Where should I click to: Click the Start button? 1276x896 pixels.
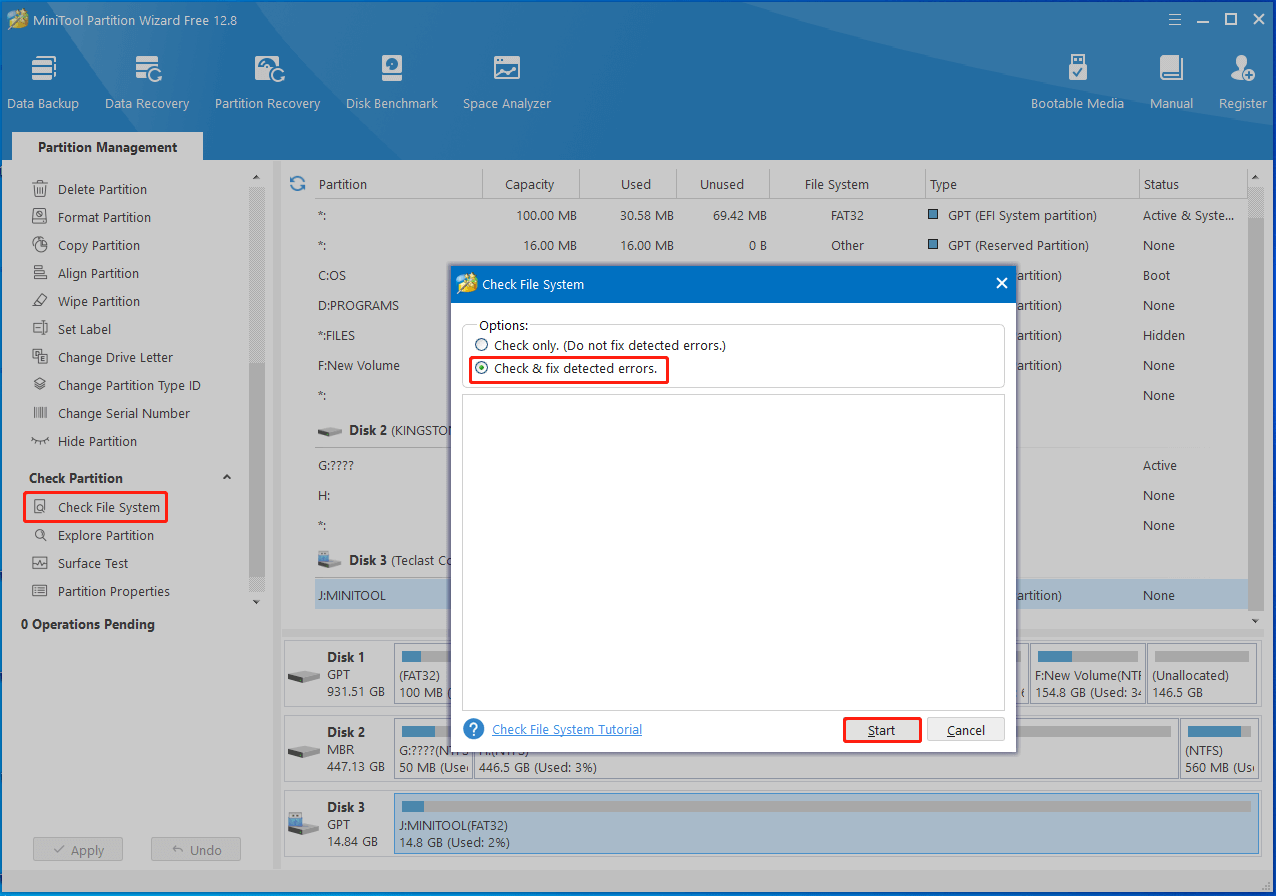point(882,730)
